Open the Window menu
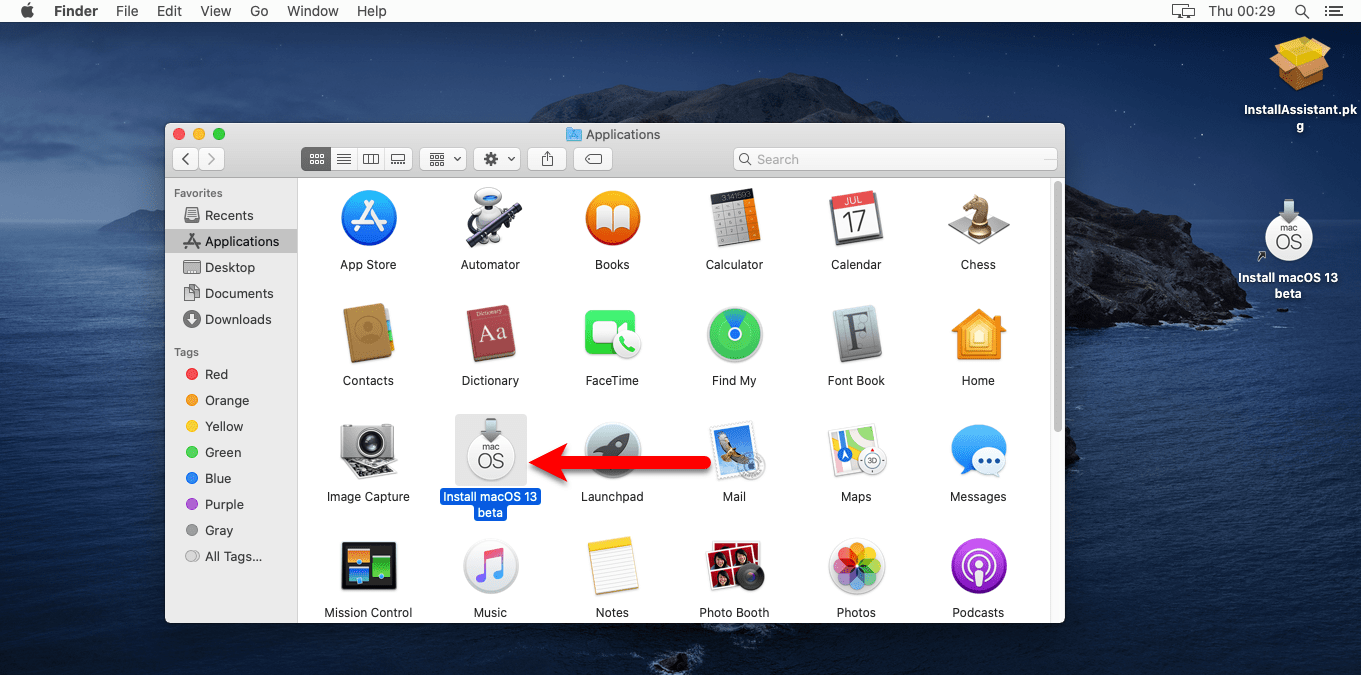 pos(312,11)
